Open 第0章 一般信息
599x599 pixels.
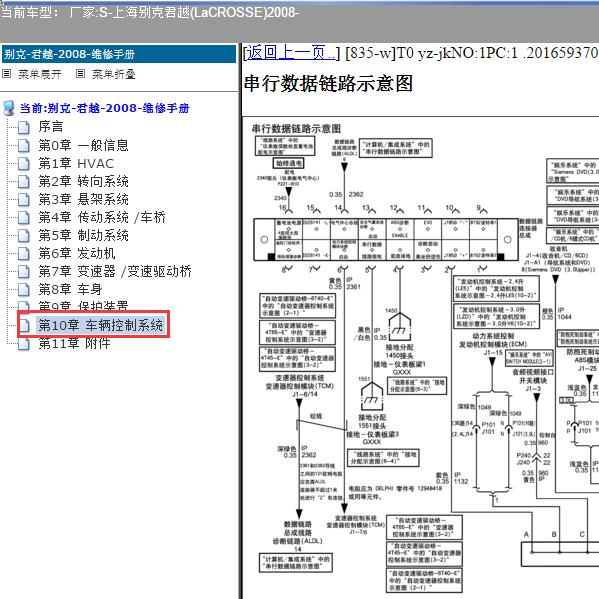click(x=83, y=145)
